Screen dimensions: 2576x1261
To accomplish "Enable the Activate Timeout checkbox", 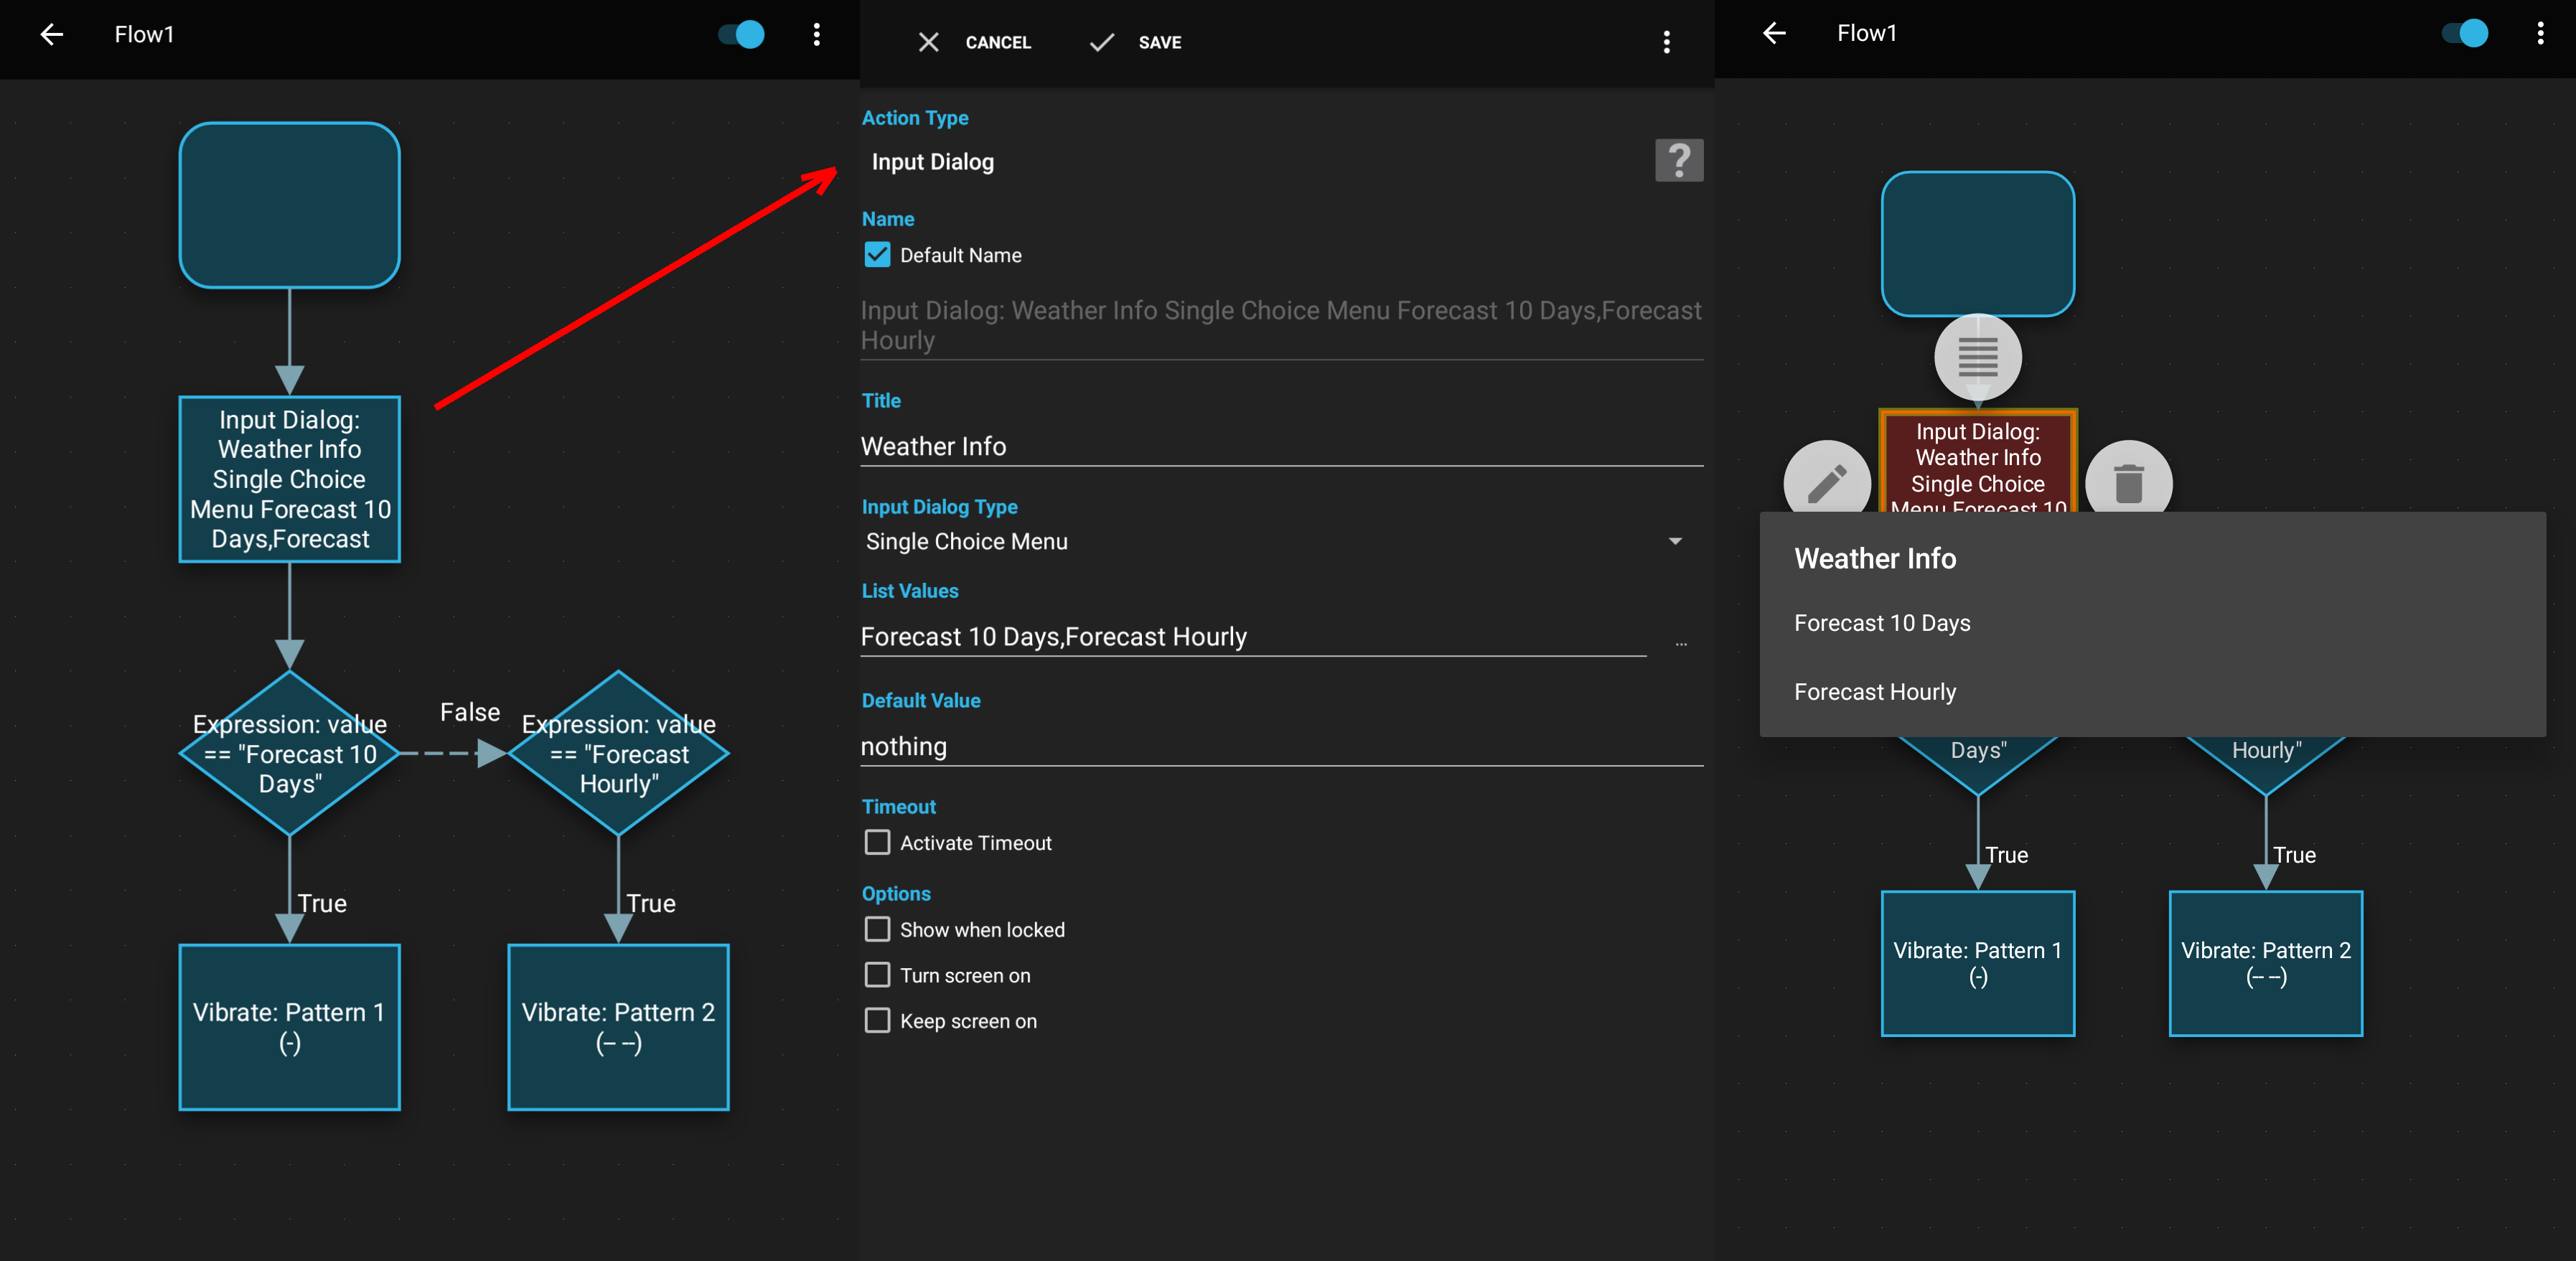I will point(877,843).
